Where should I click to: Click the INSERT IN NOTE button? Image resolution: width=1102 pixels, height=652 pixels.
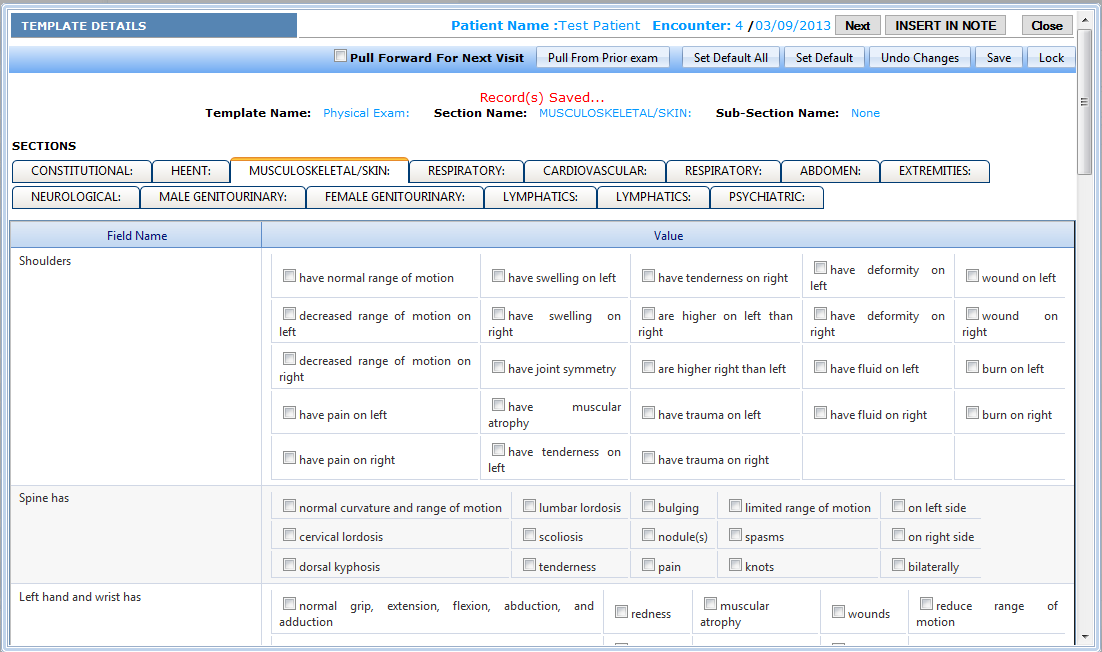945,26
